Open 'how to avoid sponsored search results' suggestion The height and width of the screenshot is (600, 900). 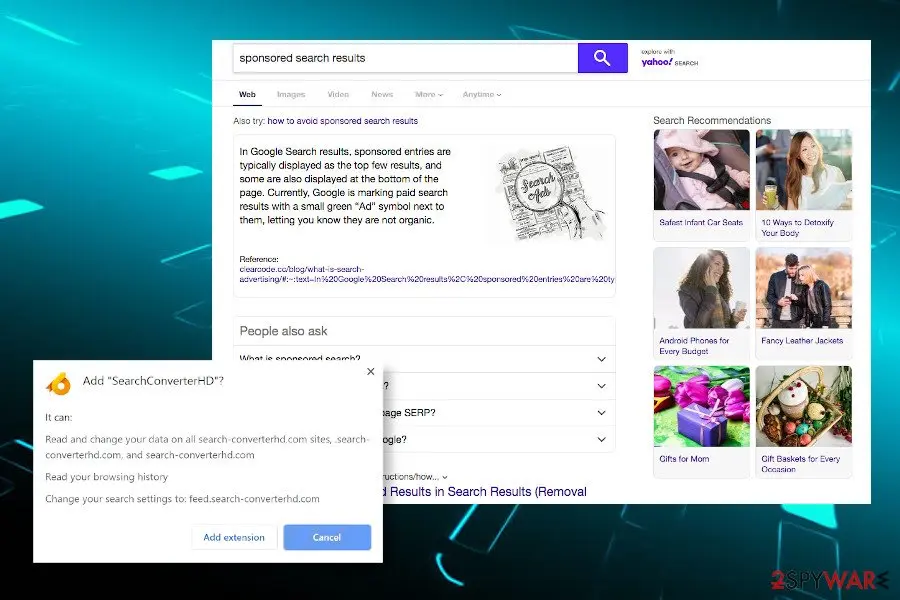coord(343,121)
